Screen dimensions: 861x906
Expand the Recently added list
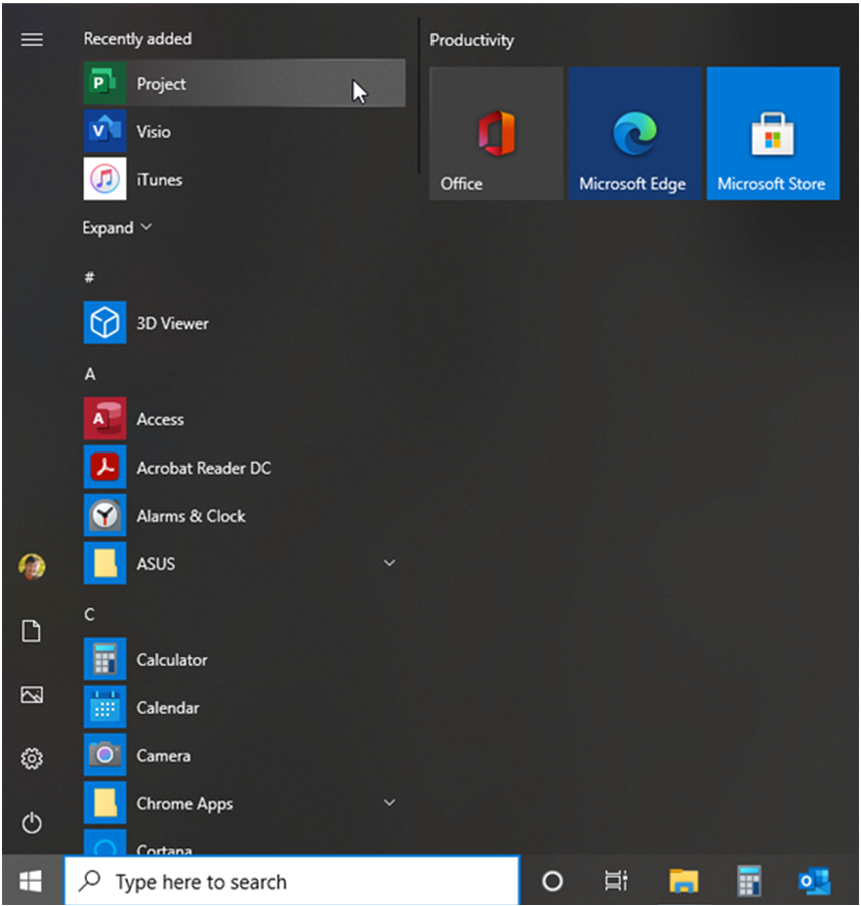(117, 228)
